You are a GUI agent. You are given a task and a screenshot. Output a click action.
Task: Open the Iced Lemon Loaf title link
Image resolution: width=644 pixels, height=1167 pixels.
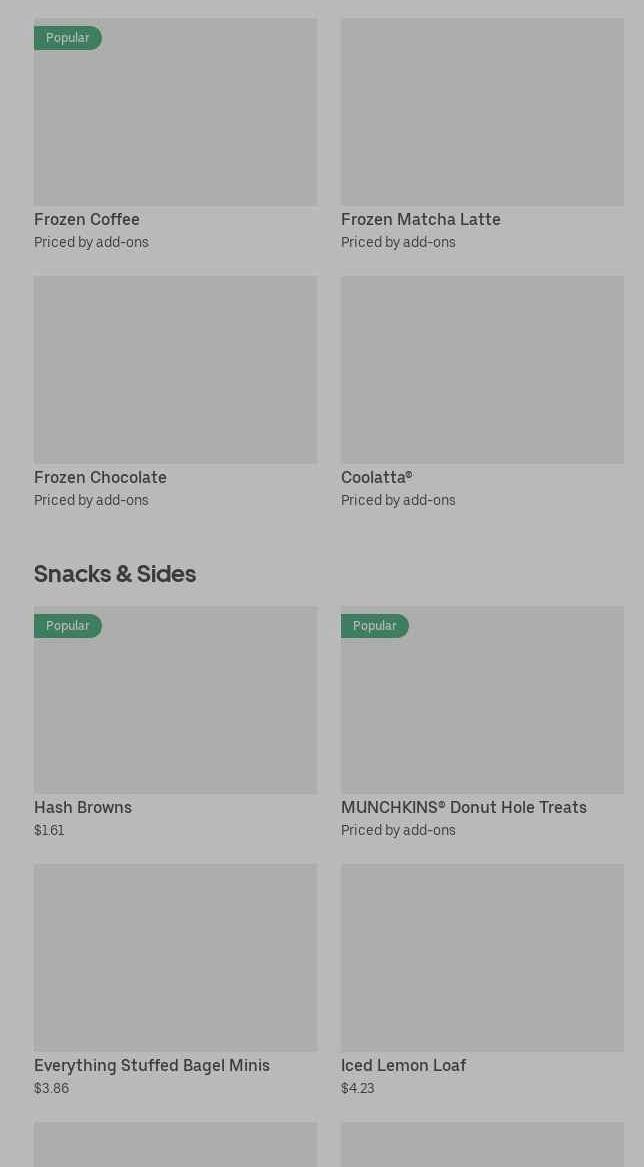pyautogui.click(x=403, y=1065)
